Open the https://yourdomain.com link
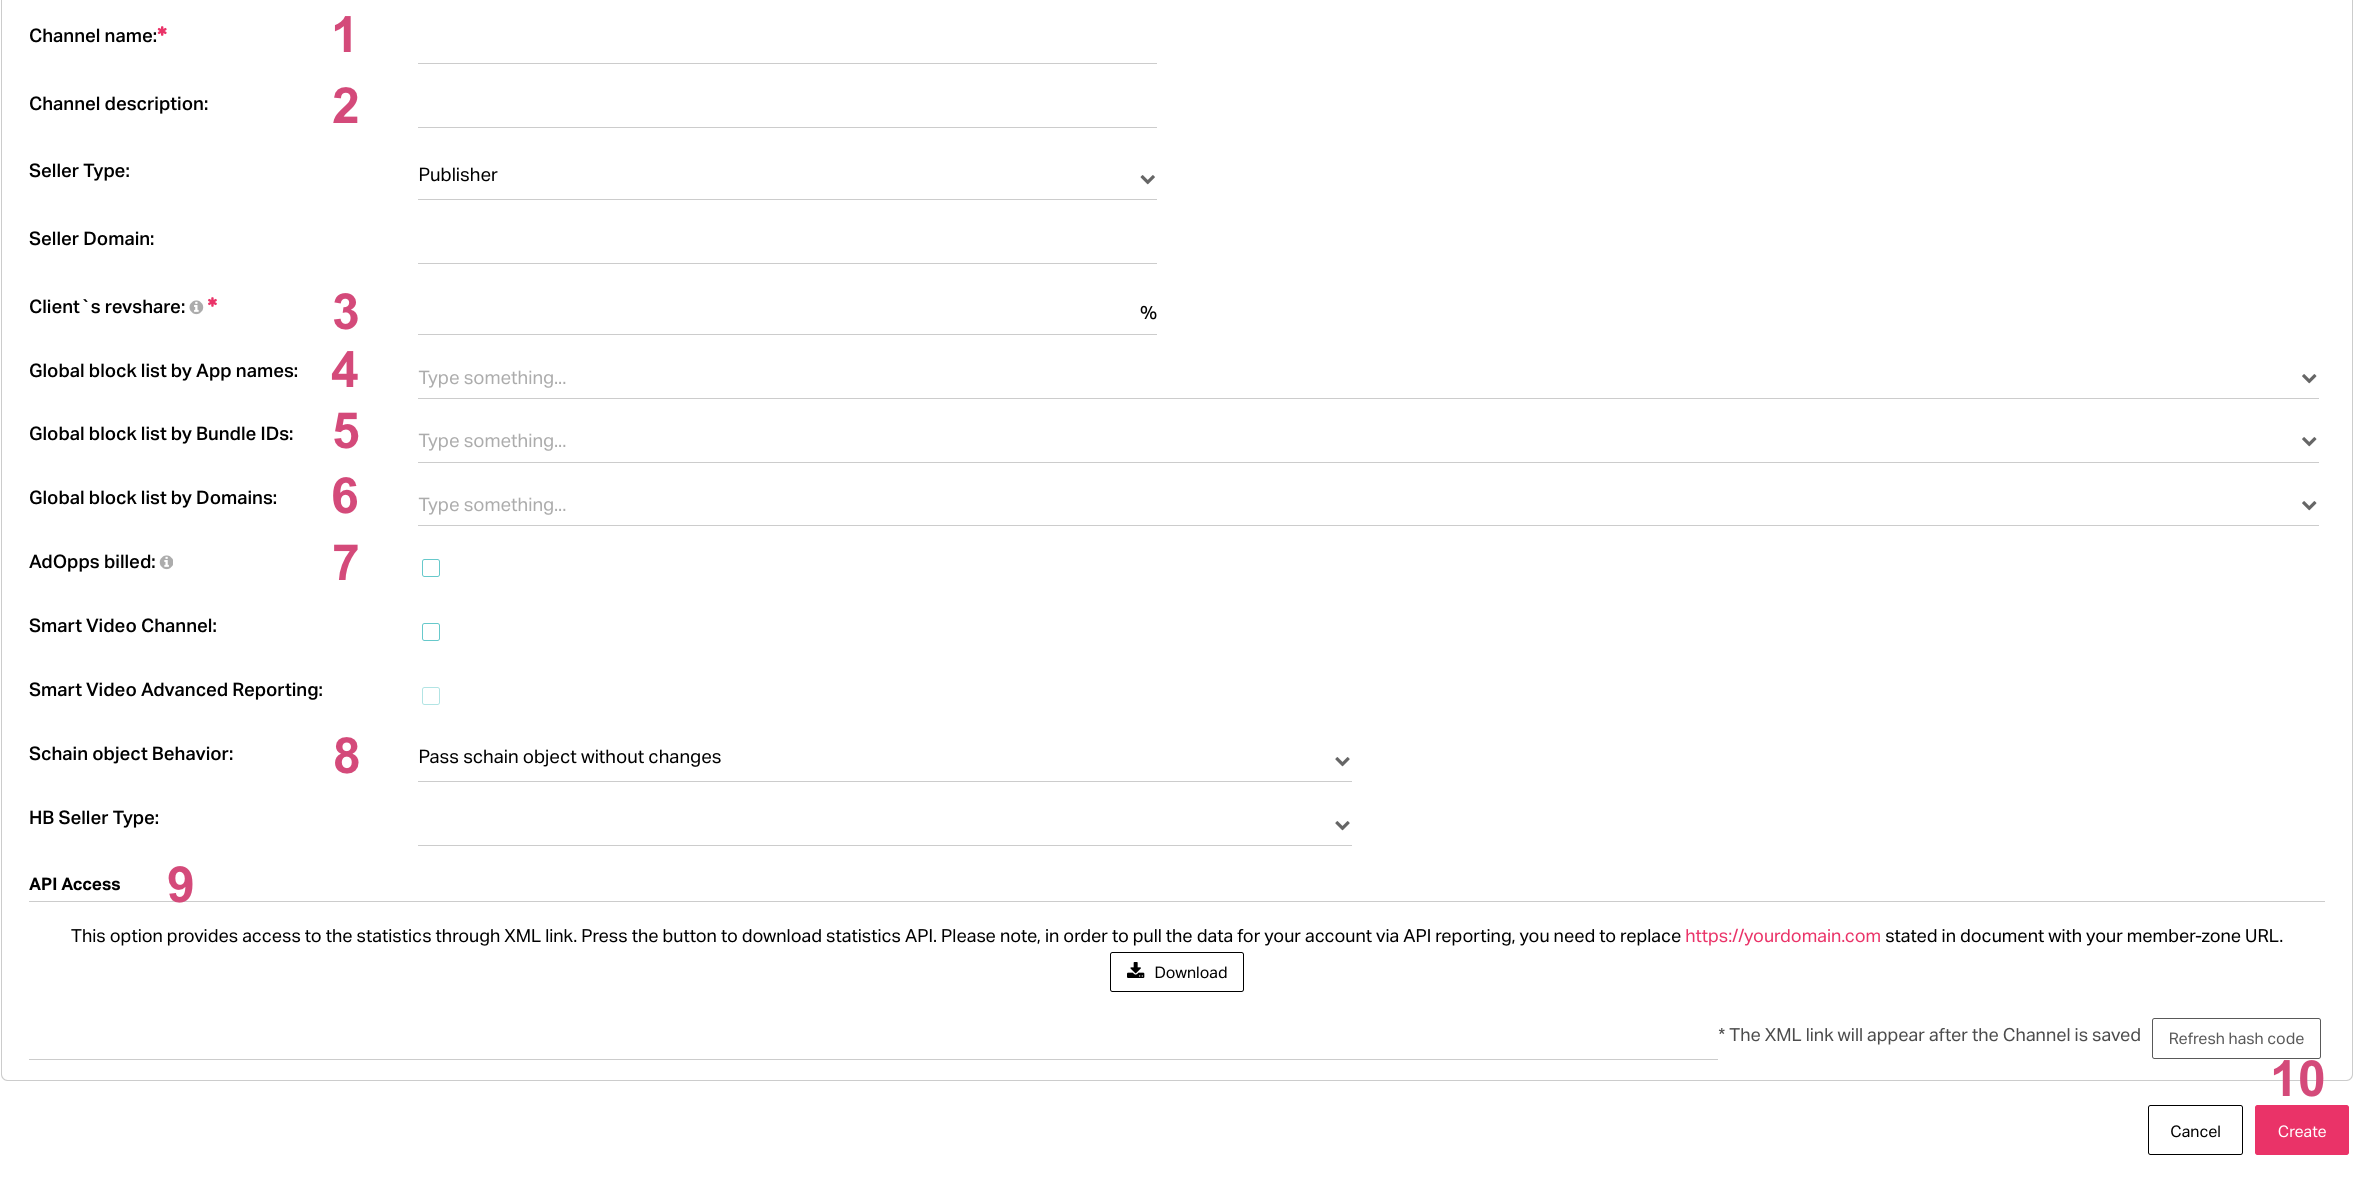This screenshot has width=2368, height=1184. [1783, 936]
